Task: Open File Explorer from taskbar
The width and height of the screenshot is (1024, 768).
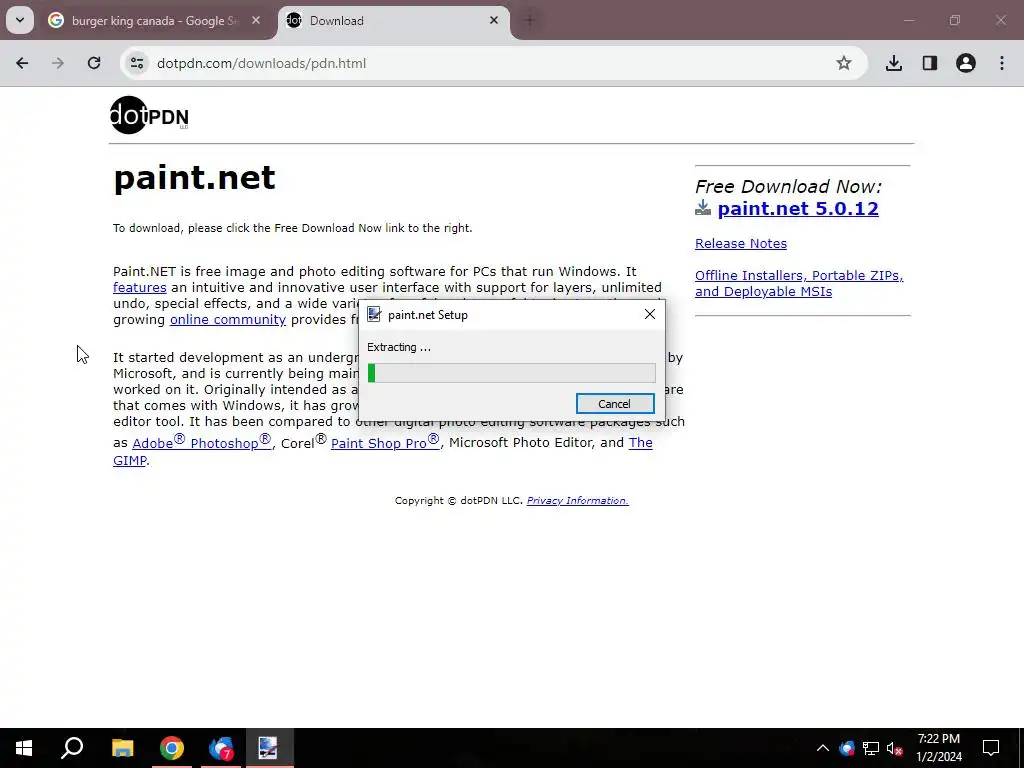Action: [x=122, y=748]
